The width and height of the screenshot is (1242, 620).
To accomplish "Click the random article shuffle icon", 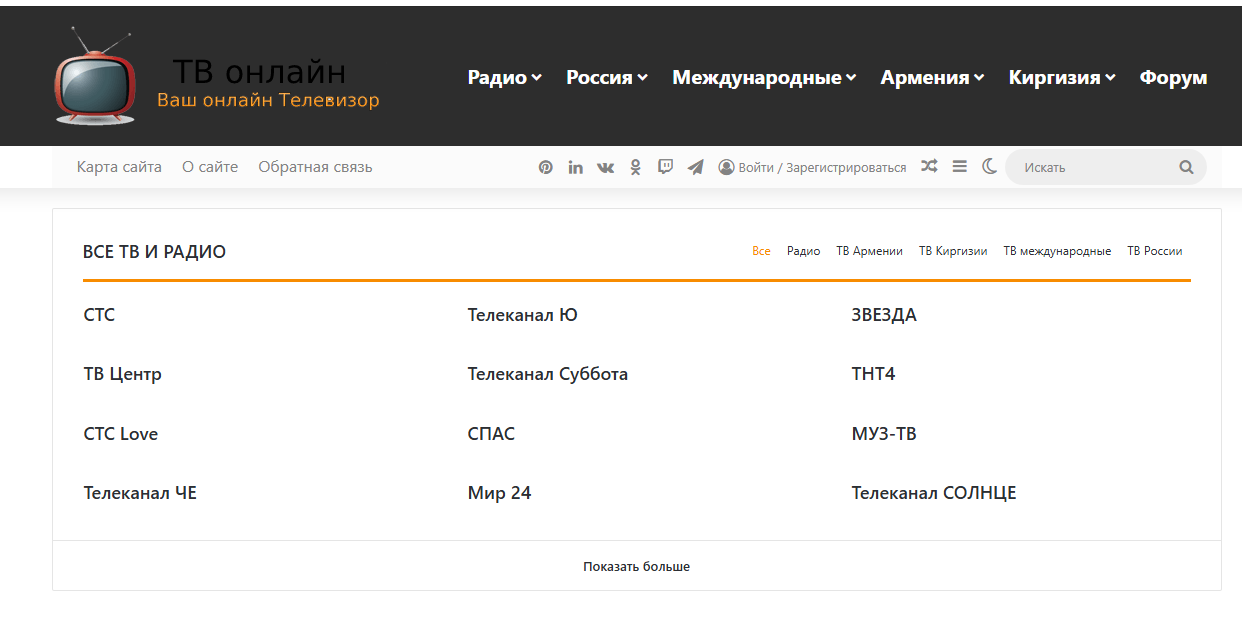I will tap(929, 166).
